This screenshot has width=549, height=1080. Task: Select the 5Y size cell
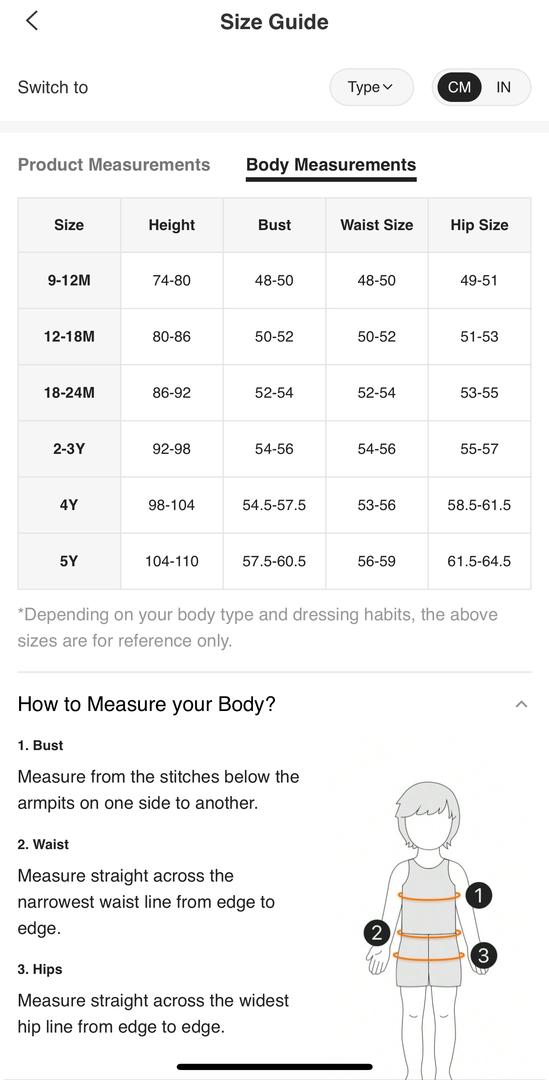[x=69, y=561]
